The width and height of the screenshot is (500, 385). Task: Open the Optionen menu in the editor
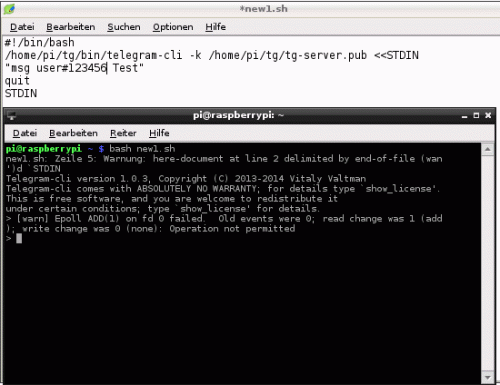(x=173, y=27)
